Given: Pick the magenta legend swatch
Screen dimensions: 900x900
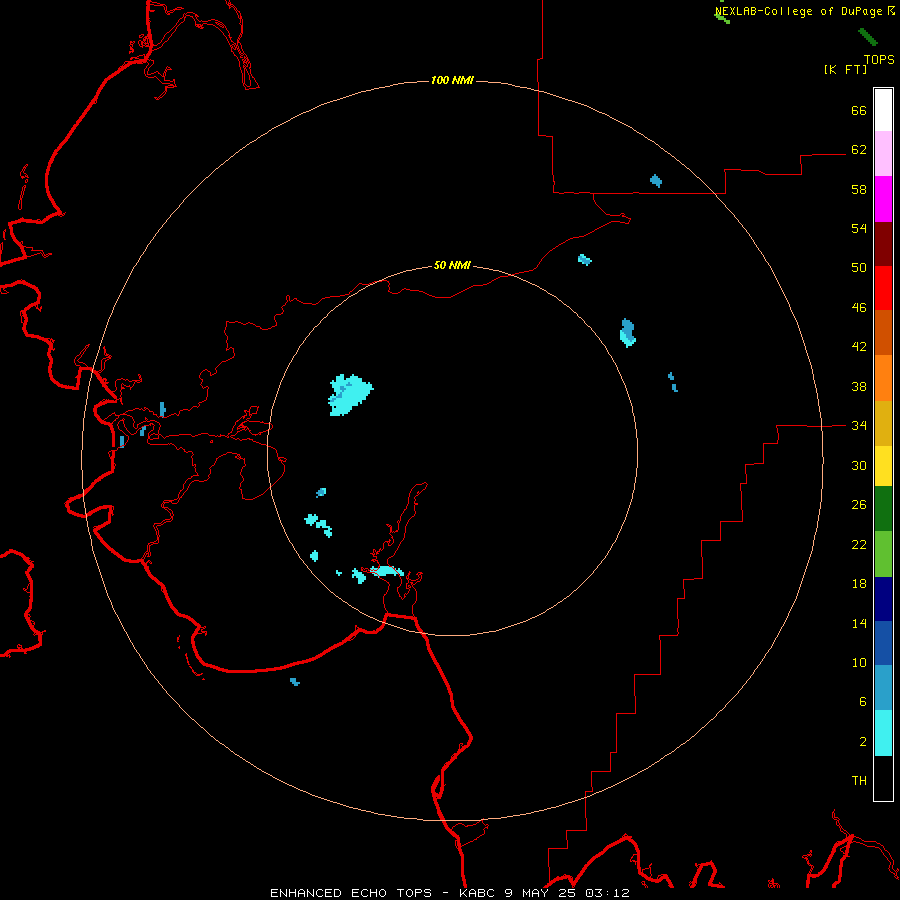Looking at the screenshot, I should tap(883, 199).
